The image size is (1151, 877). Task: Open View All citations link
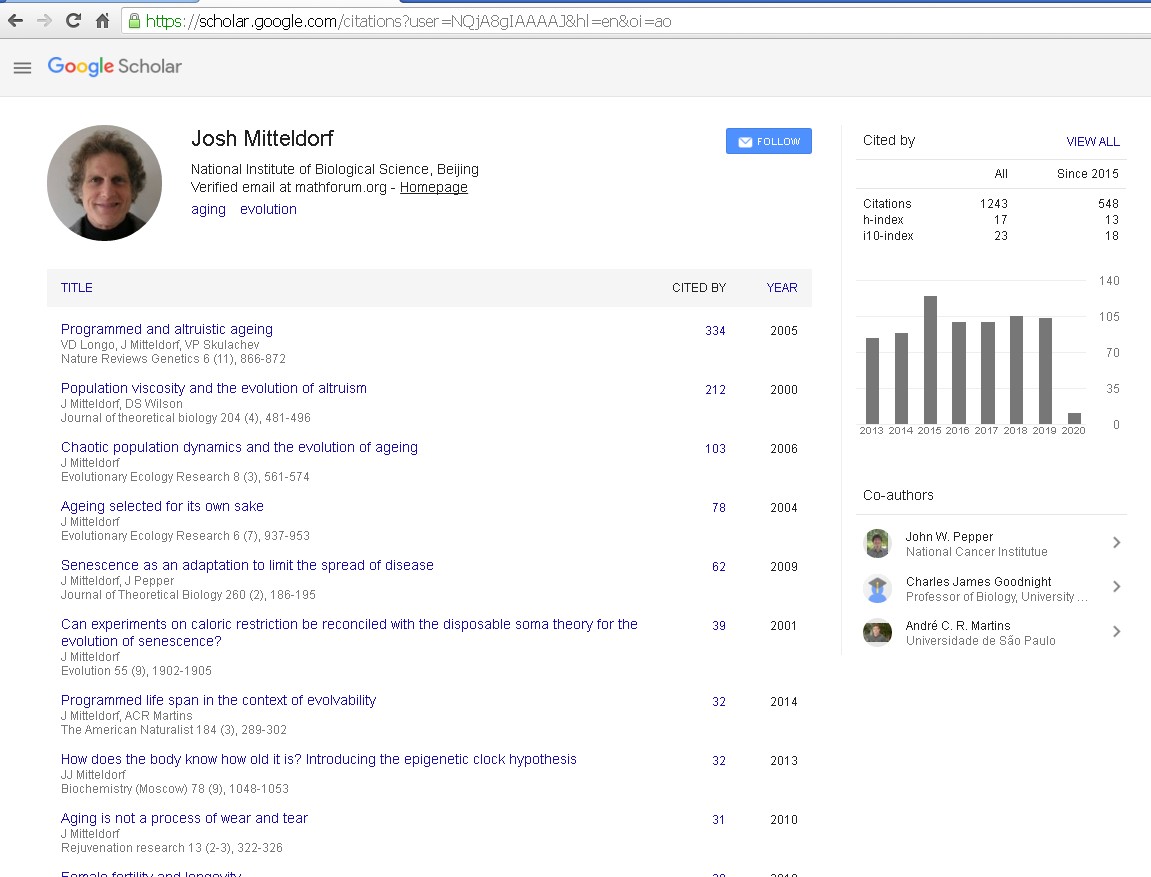tap(1092, 142)
